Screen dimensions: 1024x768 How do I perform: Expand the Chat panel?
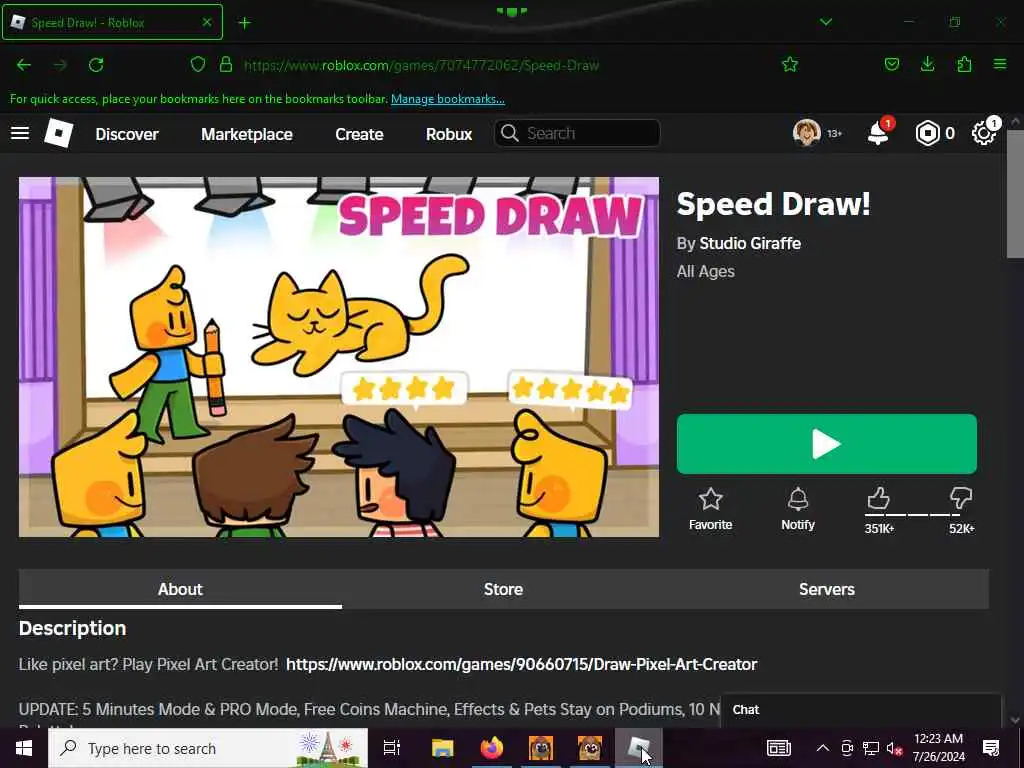(x=861, y=710)
